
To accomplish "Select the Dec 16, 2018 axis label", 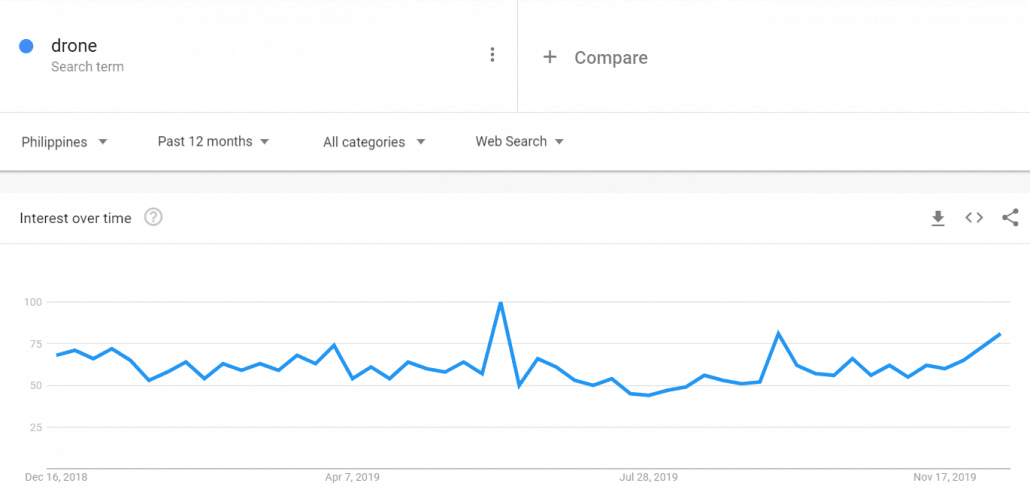I will pos(56,477).
